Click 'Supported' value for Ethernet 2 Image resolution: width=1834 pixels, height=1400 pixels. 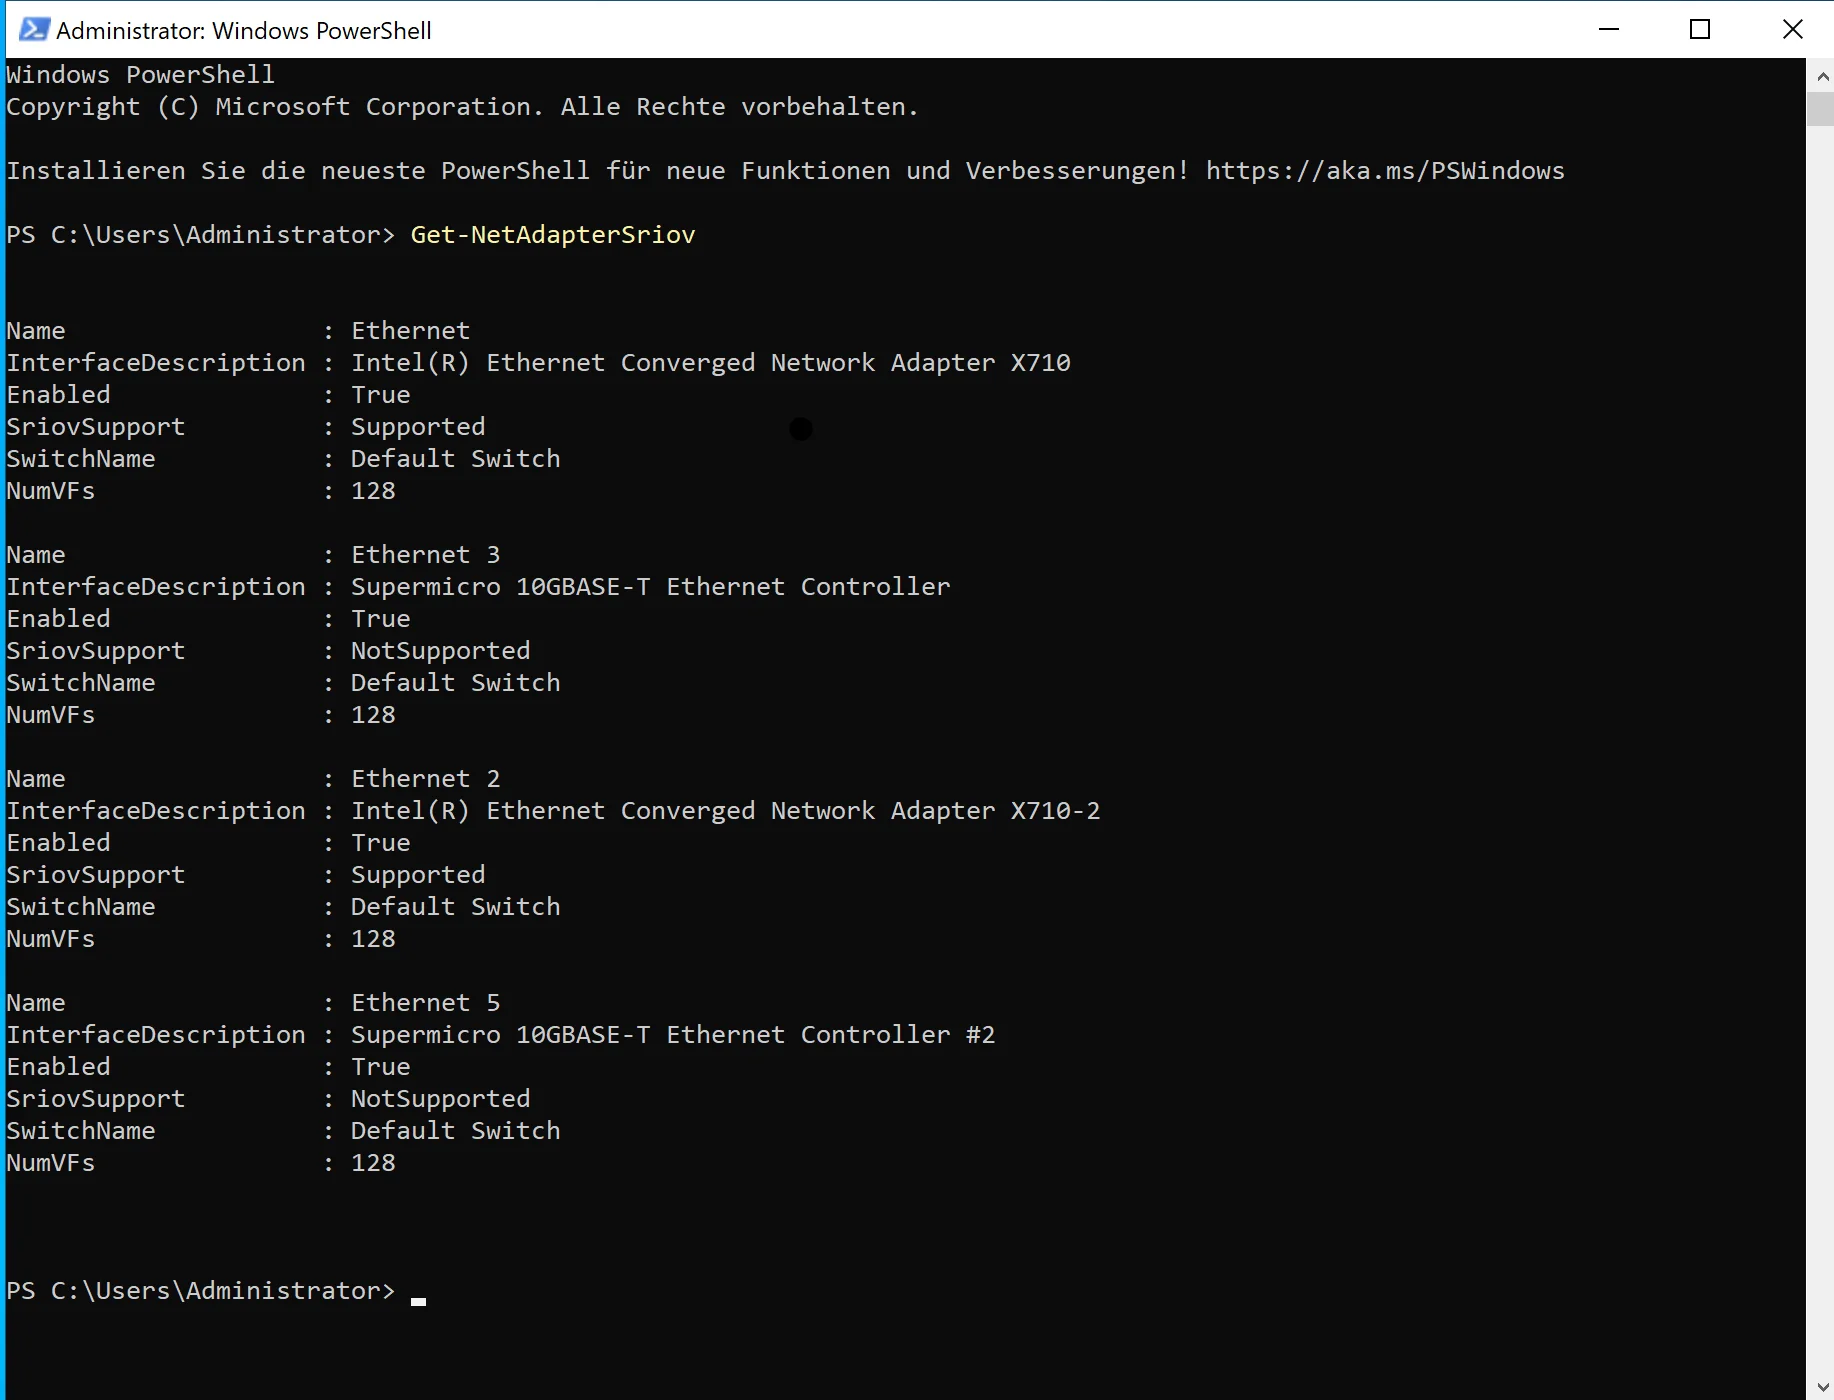418,875
